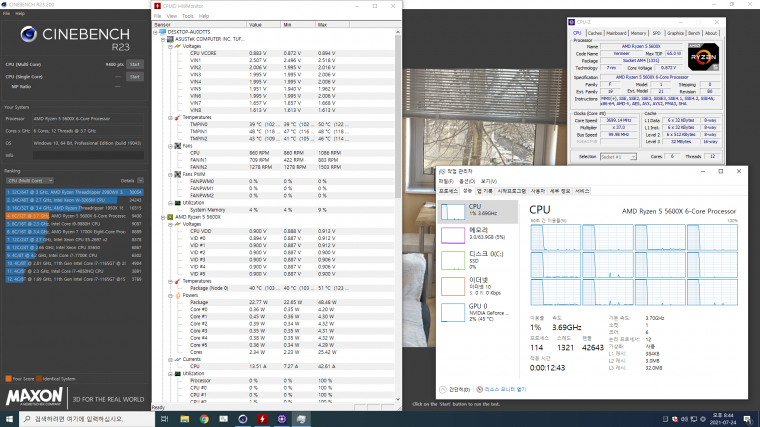The height and width of the screenshot is (427, 760).
Task: Collapse the Fans group in HWMonitor
Action: pos(171,146)
